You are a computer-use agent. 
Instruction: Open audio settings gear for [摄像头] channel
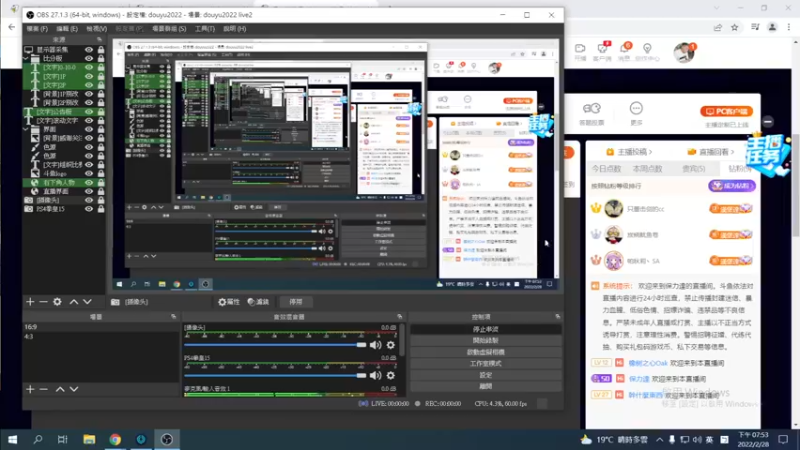tap(391, 345)
